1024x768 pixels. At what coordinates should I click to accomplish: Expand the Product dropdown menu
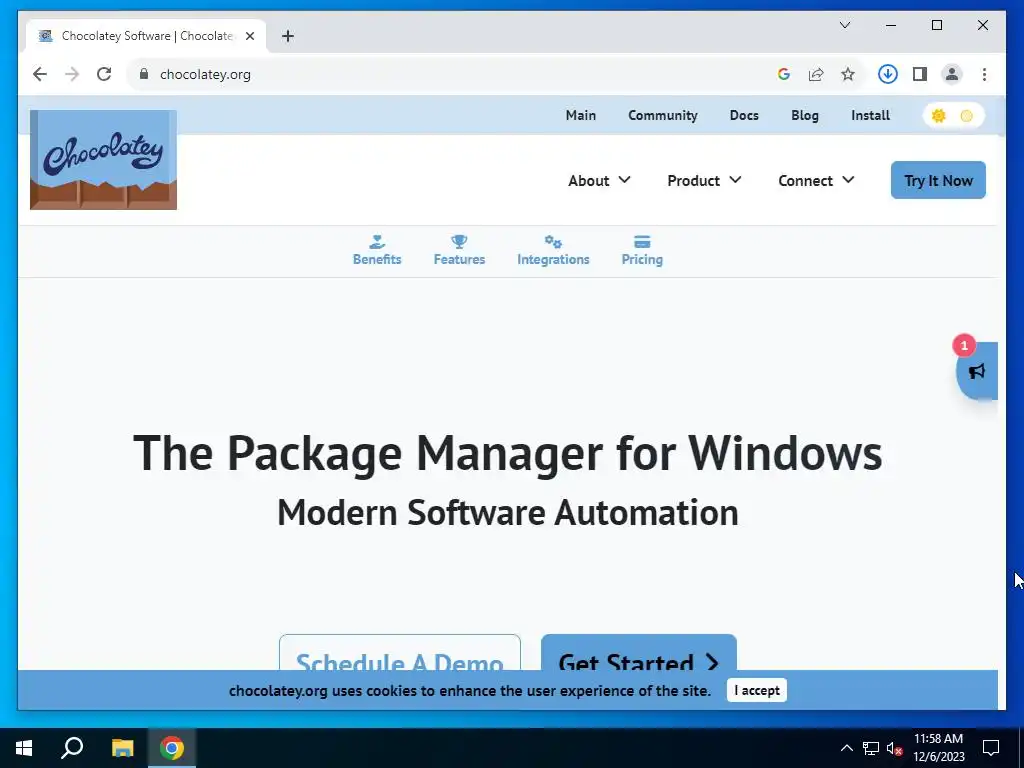(x=704, y=180)
